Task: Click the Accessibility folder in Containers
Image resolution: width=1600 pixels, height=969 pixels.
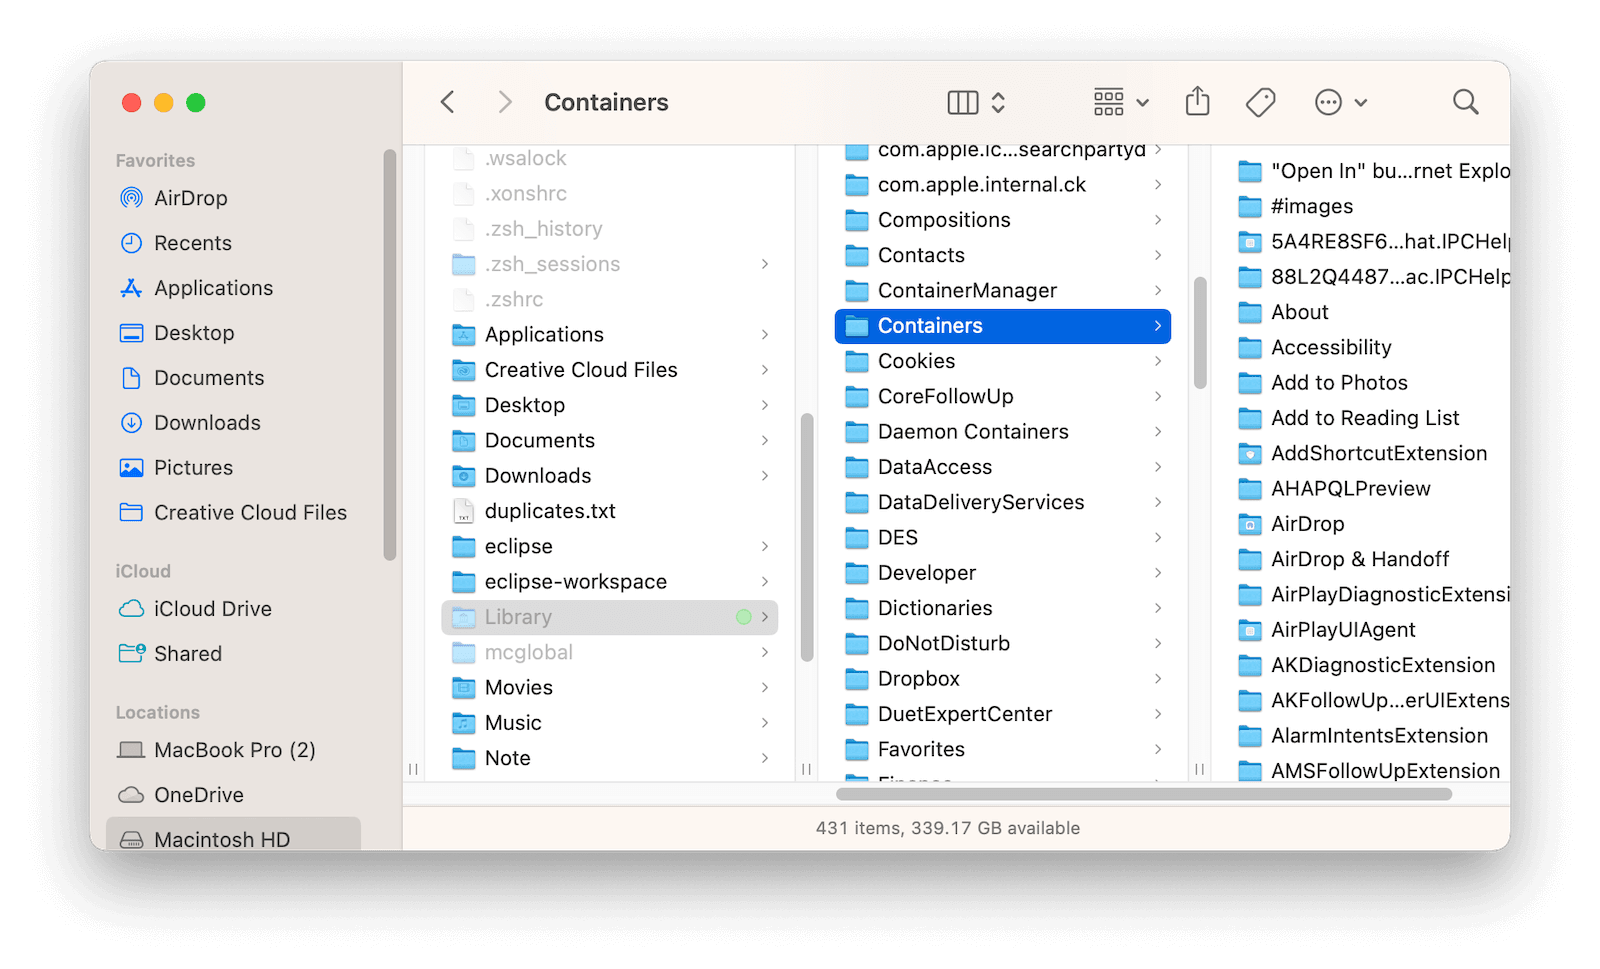Action: [1331, 347]
